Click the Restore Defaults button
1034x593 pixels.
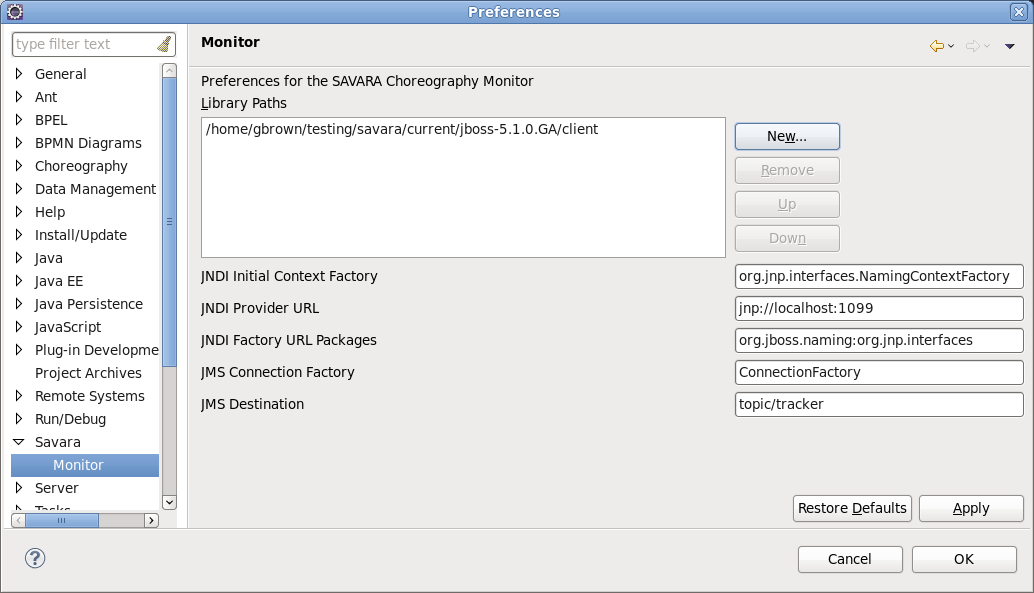pos(852,508)
